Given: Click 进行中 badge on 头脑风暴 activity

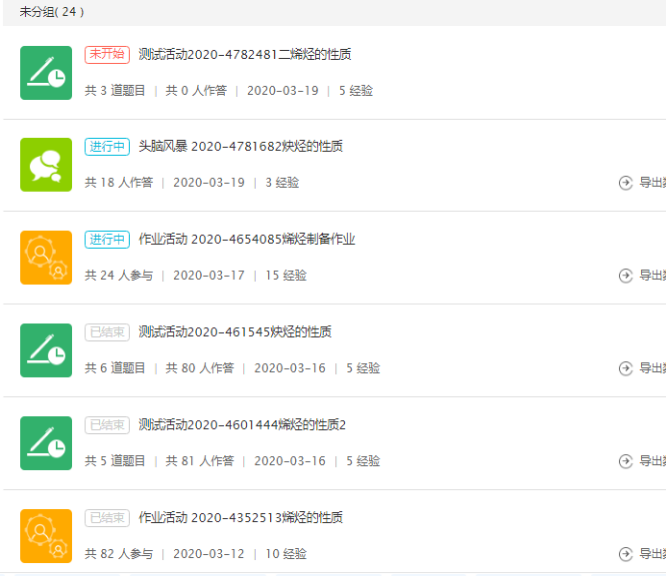Looking at the screenshot, I should tap(107, 147).
